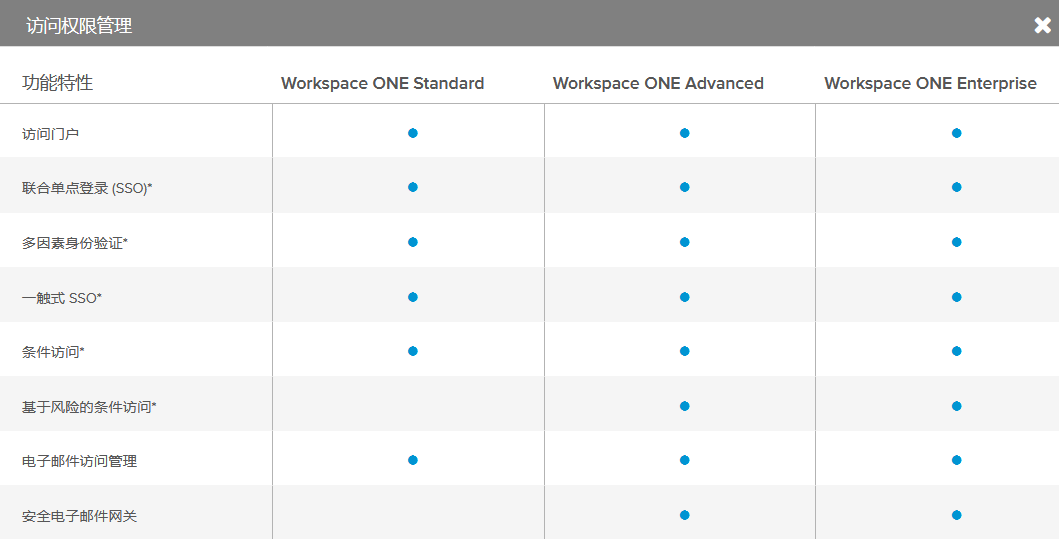1059x539 pixels.
Task: Click Standard dot for 访问门户
Action: [x=412, y=133]
